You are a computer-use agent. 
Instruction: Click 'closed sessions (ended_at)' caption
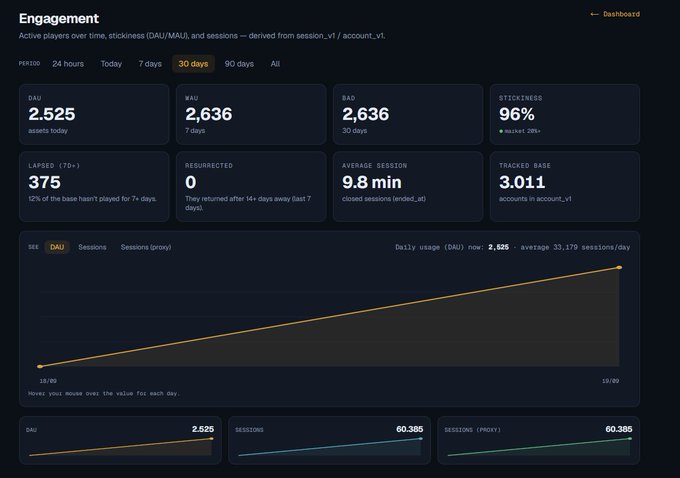click(x=384, y=199)
